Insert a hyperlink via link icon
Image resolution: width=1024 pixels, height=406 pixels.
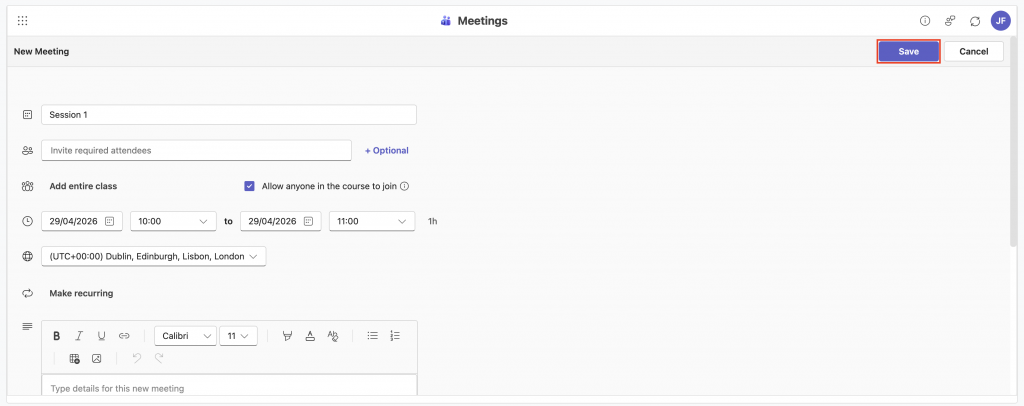point(124,336)
